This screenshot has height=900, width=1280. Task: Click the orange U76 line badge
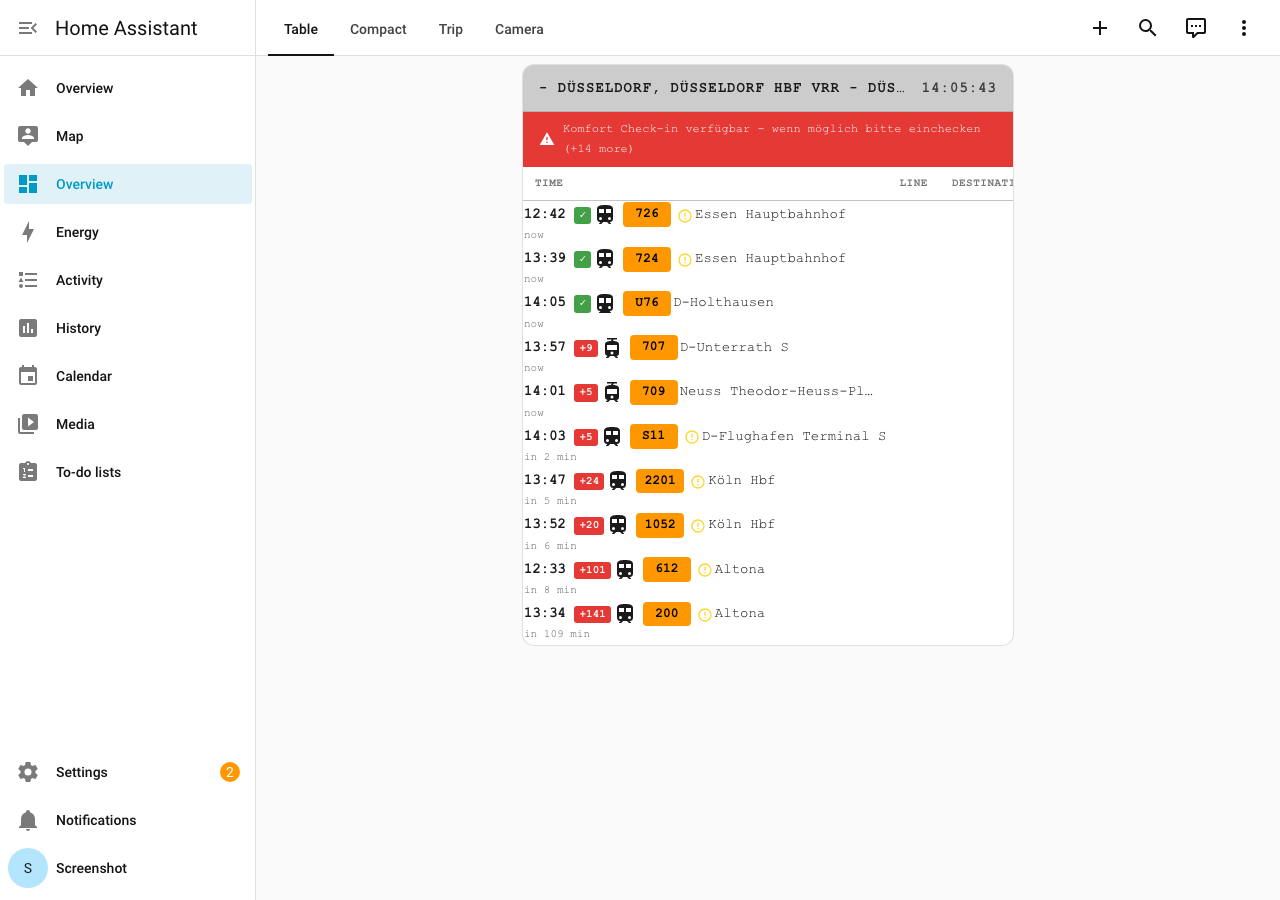coord(647,303)
